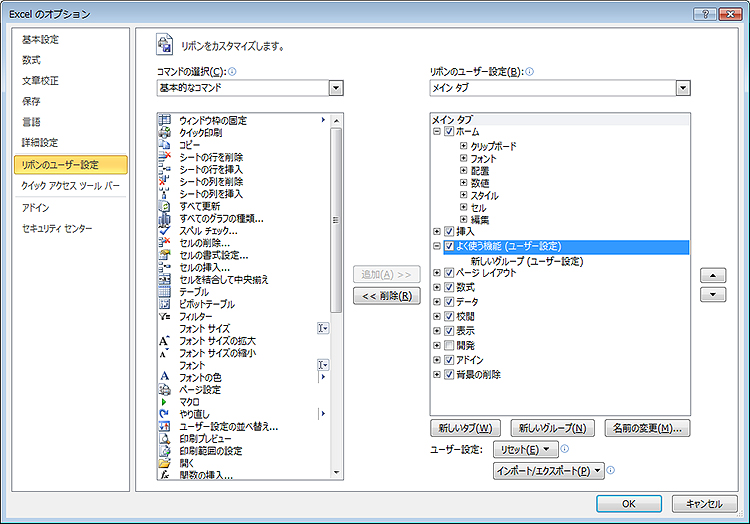The width and height of the screenshot is (750, 524).
Task: Toggle the 背景の削除 checkbox
Action: [449, 374]
